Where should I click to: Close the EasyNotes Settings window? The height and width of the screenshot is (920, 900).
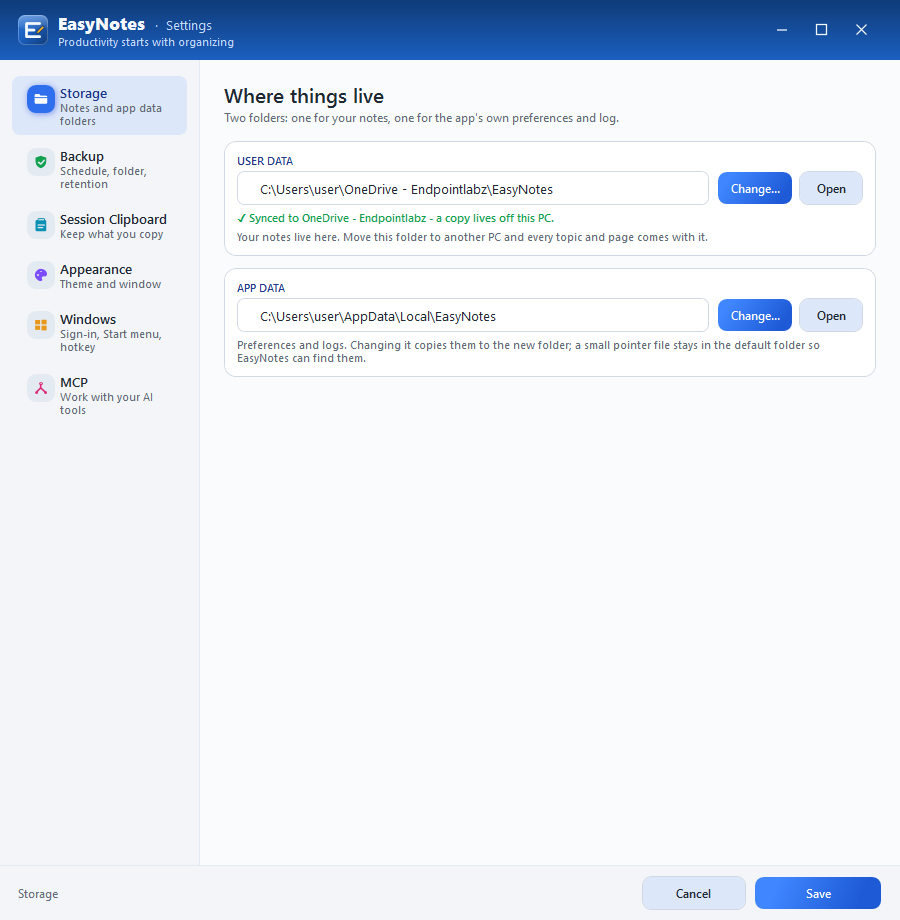[x=861, y=29]
